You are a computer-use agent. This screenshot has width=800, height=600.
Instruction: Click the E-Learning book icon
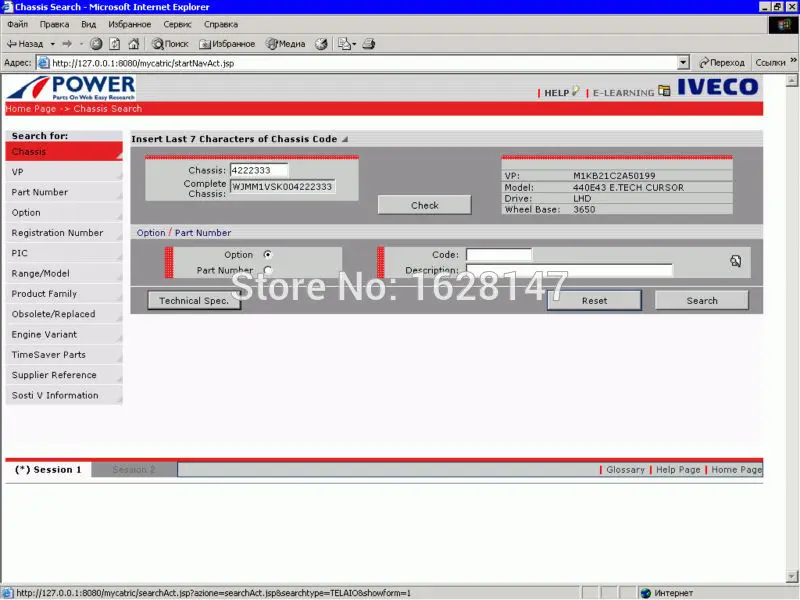click(664, 91)
